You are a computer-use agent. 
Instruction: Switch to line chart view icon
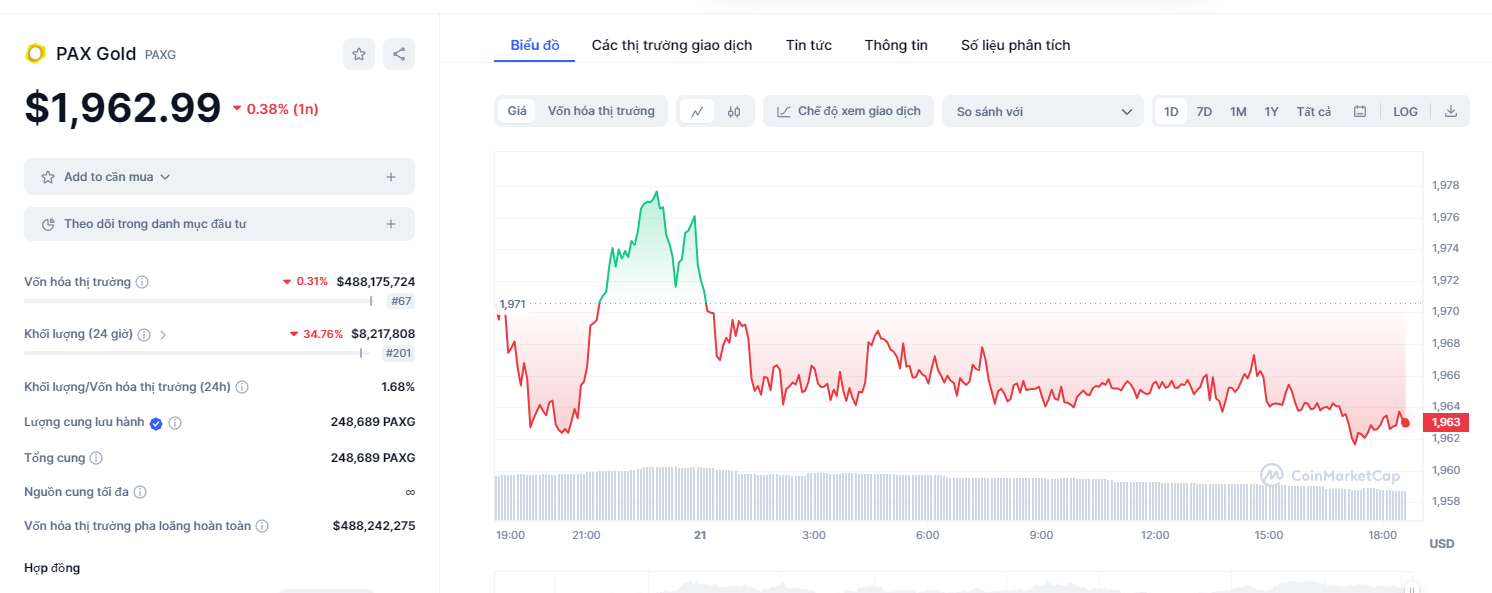(697, 112)
